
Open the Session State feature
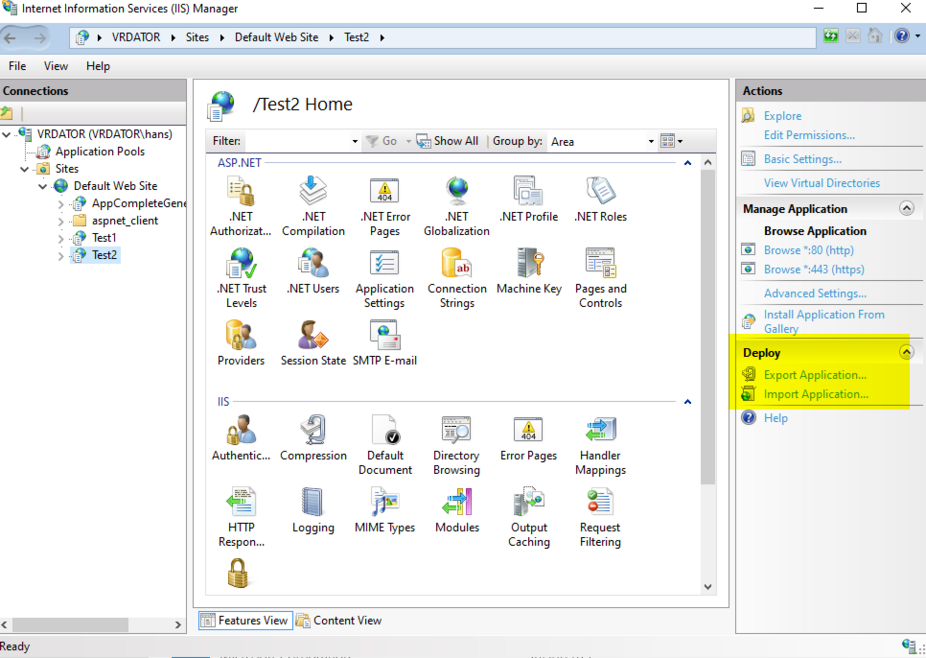(x=313, y=343)
